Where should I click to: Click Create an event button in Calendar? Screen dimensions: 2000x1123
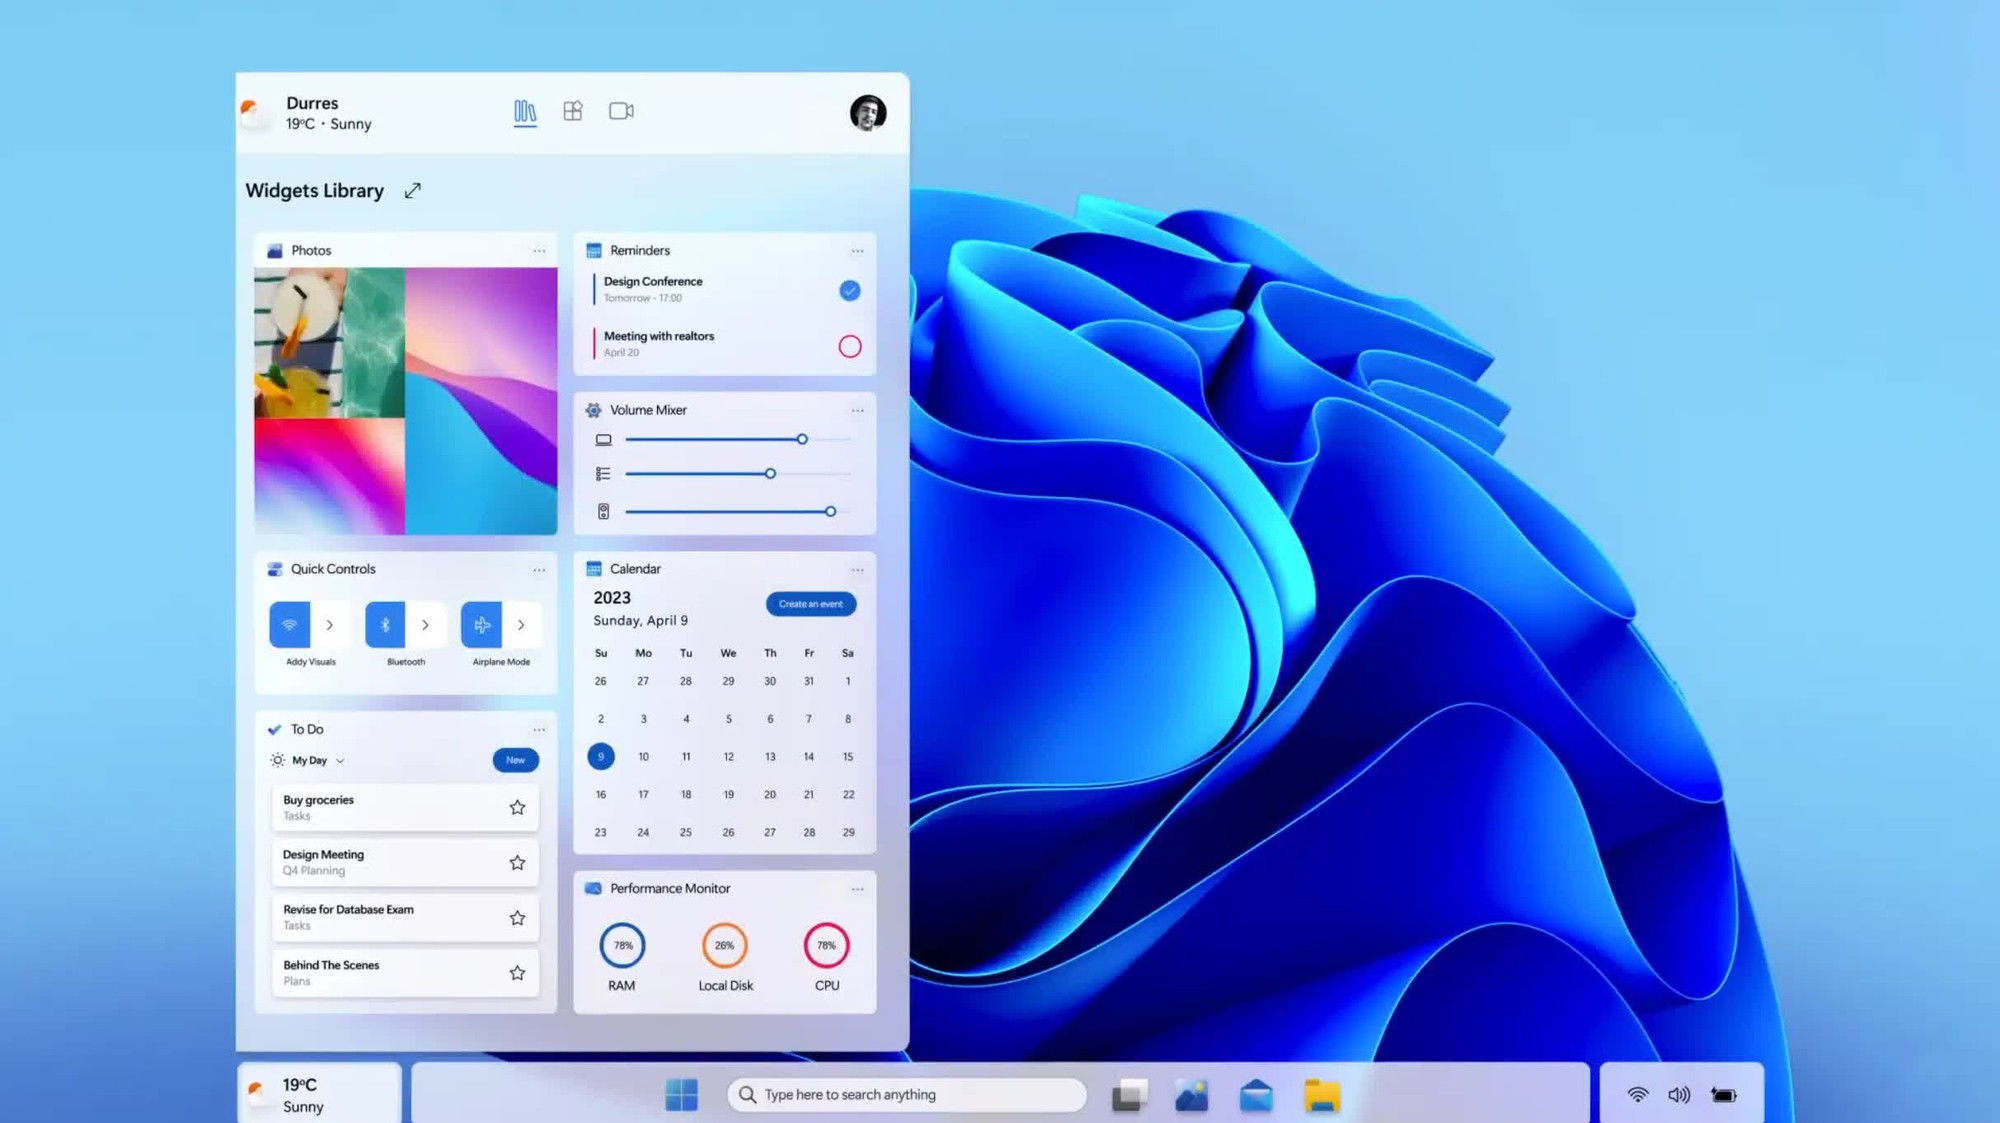click(x=810, y=604)
